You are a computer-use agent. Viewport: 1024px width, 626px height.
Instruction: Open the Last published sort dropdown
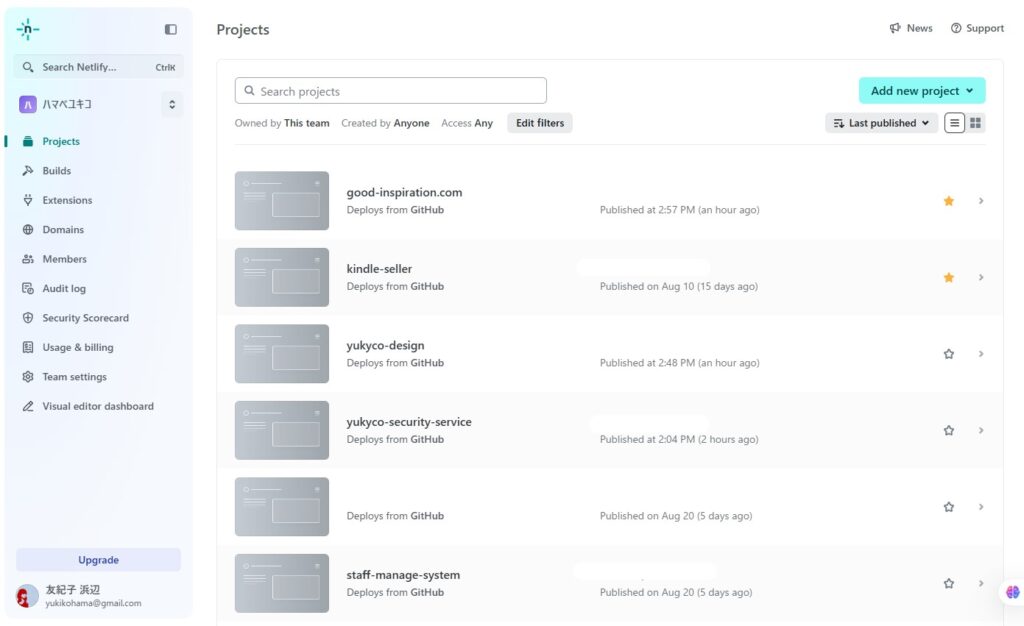click(x=881, y=123)
